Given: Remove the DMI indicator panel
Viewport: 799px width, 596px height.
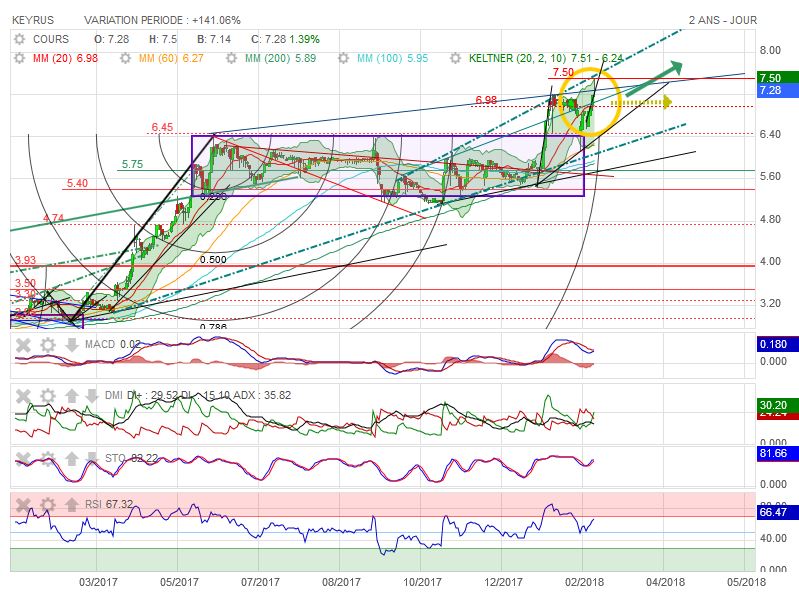Looking at the screenshot, I should click(x=23, y=396).
